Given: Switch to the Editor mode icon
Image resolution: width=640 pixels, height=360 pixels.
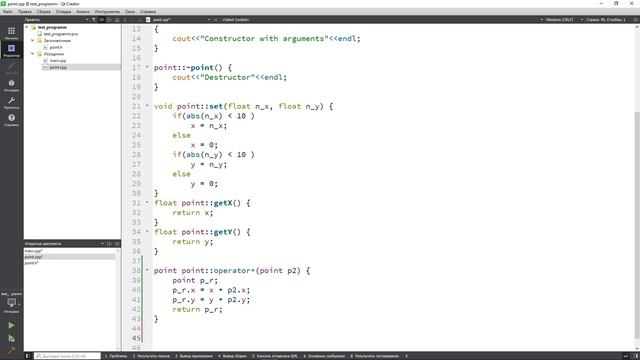Looking at the screenshot, I should point(11,50).
